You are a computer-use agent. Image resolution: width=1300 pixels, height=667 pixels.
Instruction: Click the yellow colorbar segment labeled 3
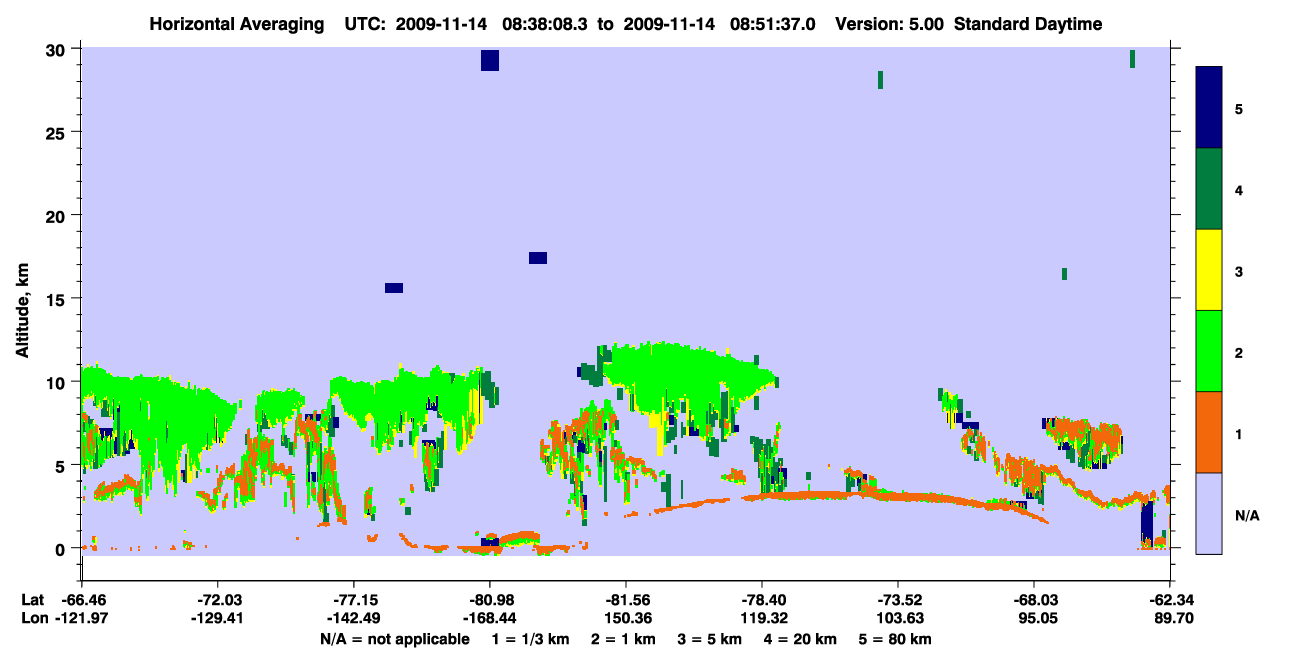point(1209,270)
